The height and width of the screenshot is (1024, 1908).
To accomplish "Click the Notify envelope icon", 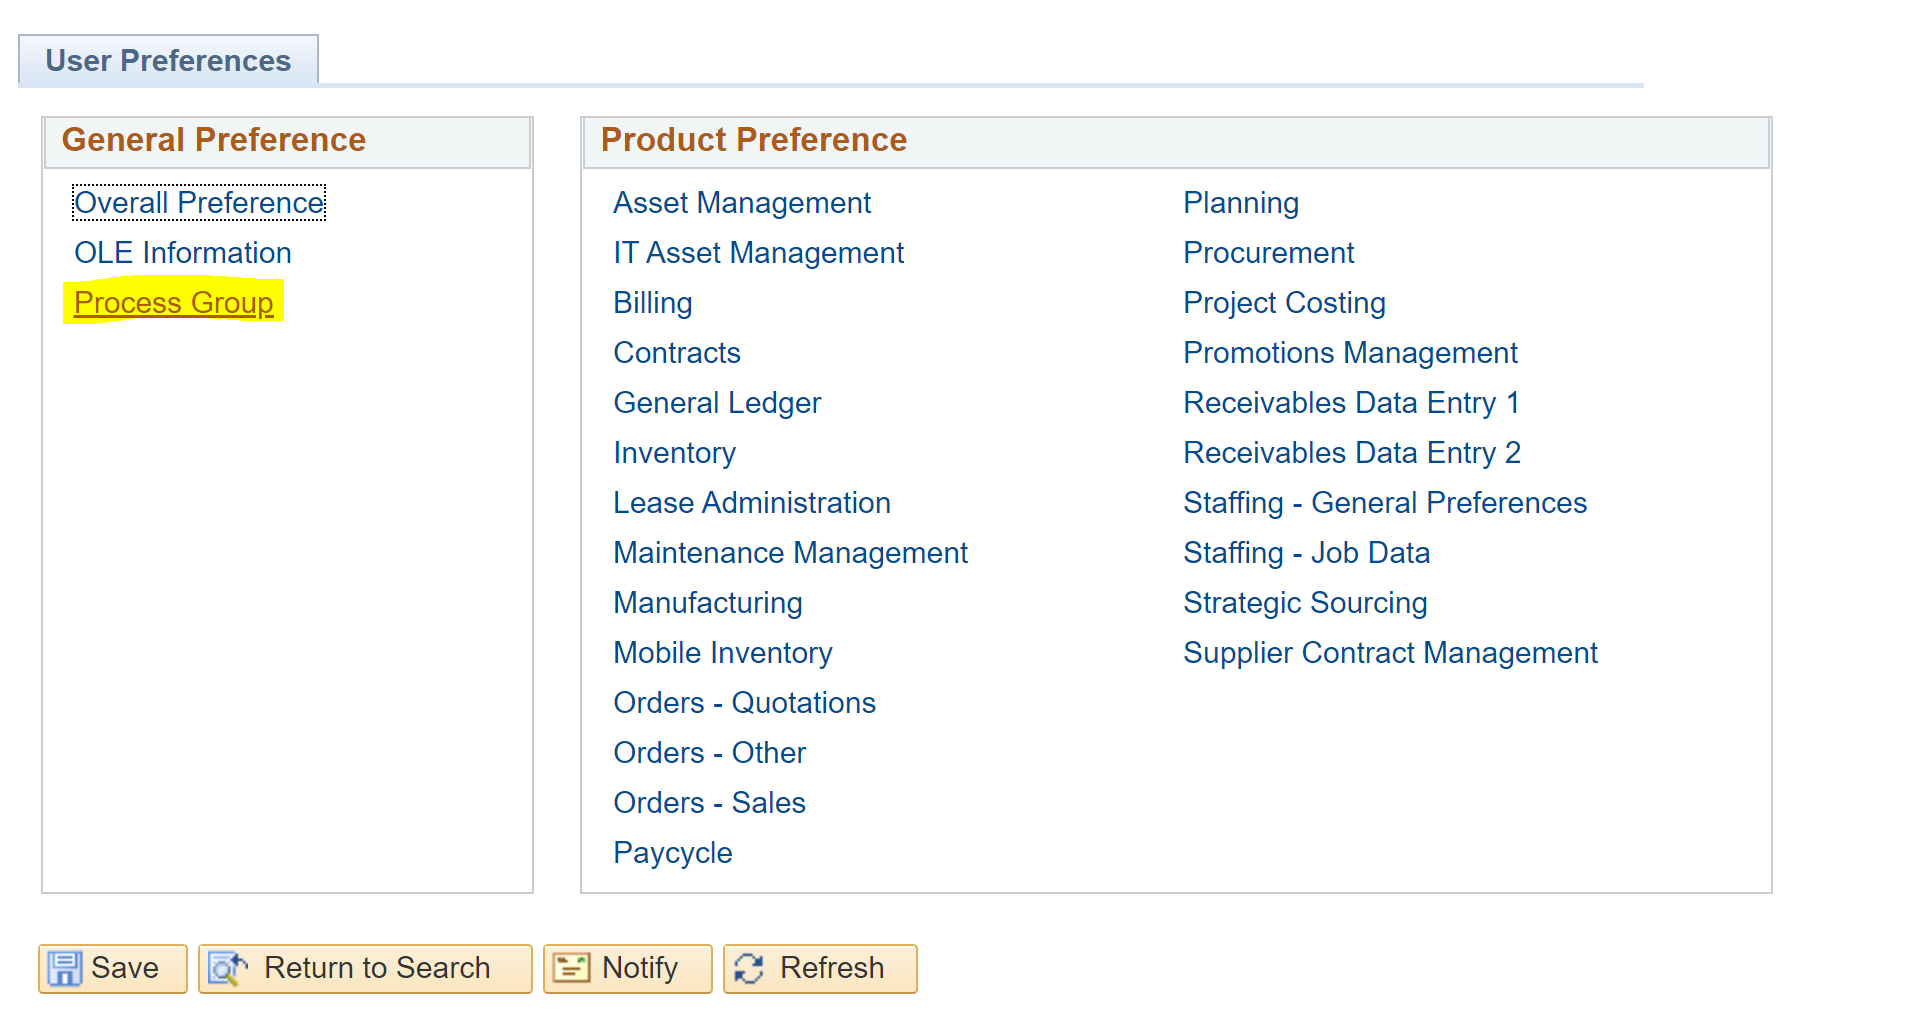I will [572, 968].
